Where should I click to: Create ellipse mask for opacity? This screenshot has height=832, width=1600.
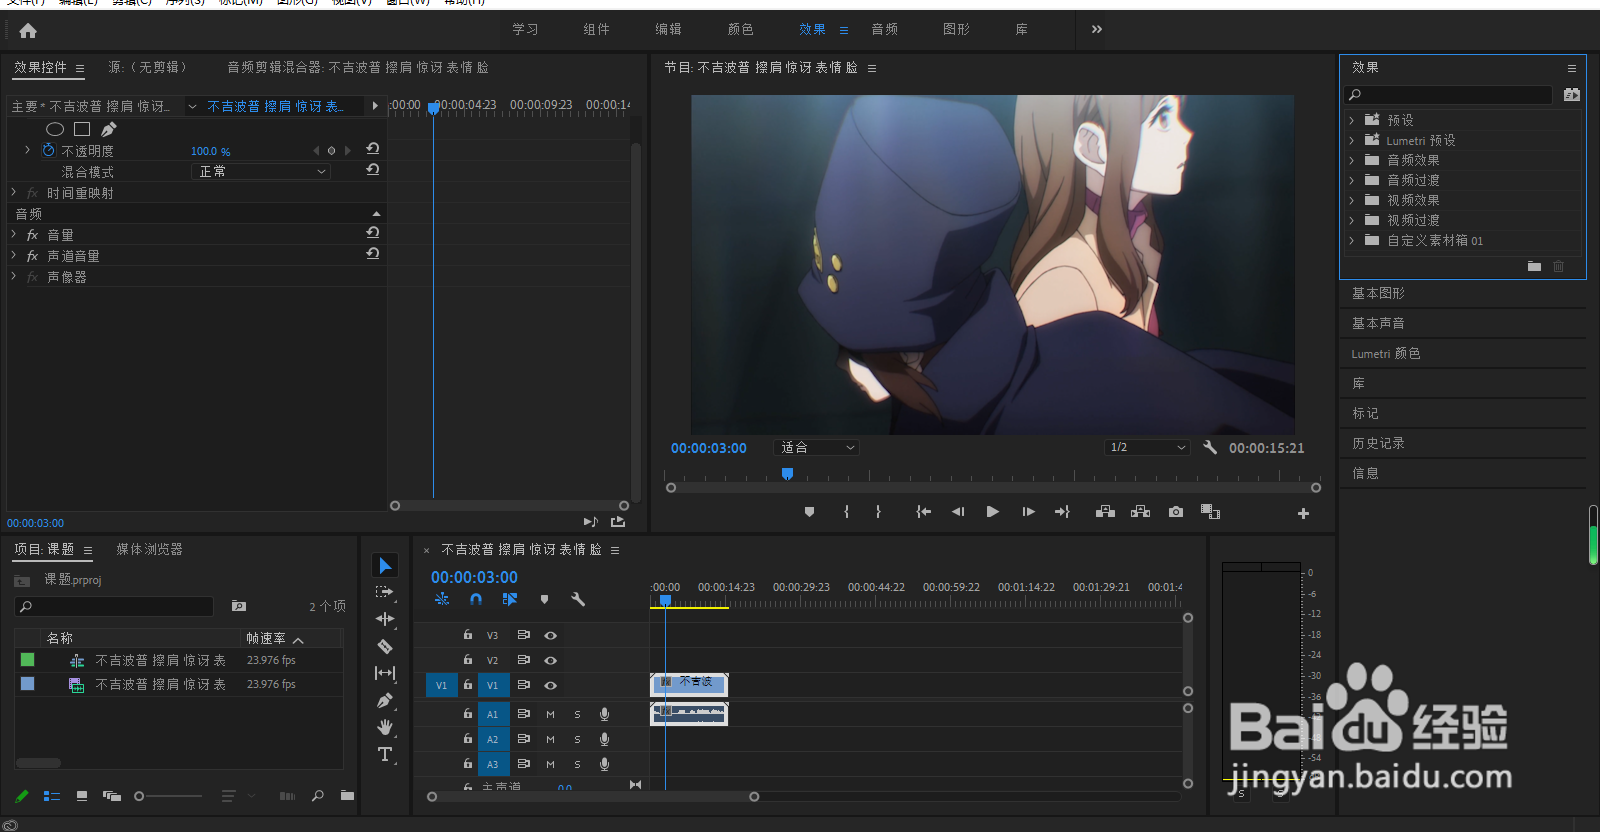click(x=55, y=129)
